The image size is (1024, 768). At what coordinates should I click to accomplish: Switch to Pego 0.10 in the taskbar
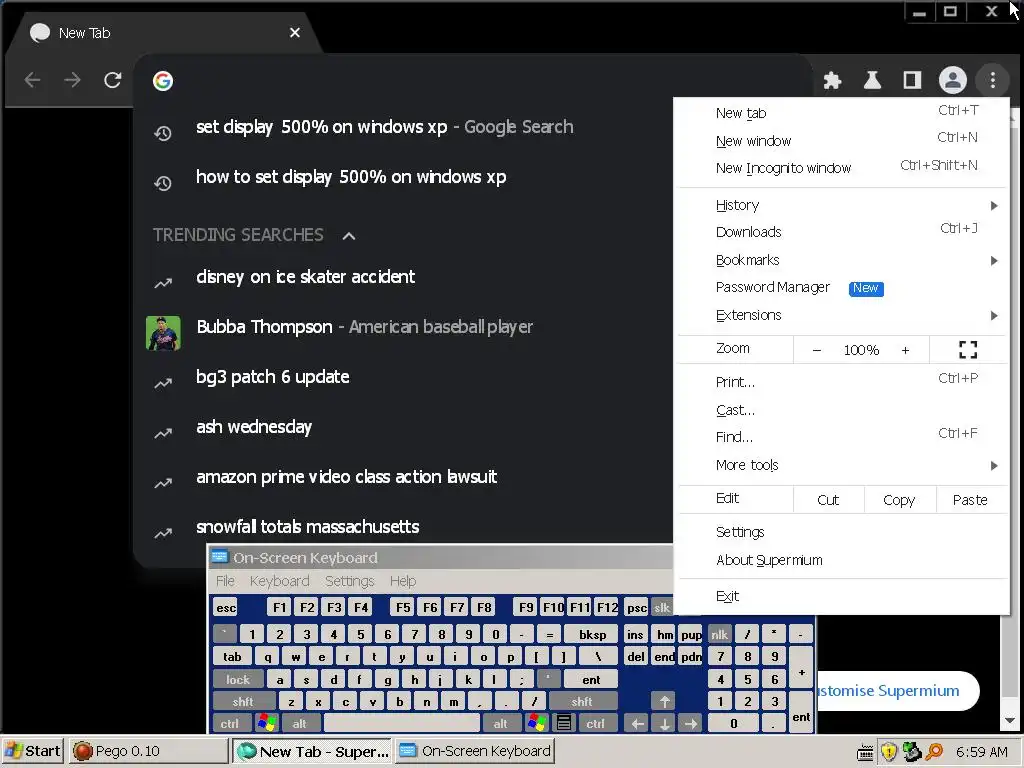[149, 751]
